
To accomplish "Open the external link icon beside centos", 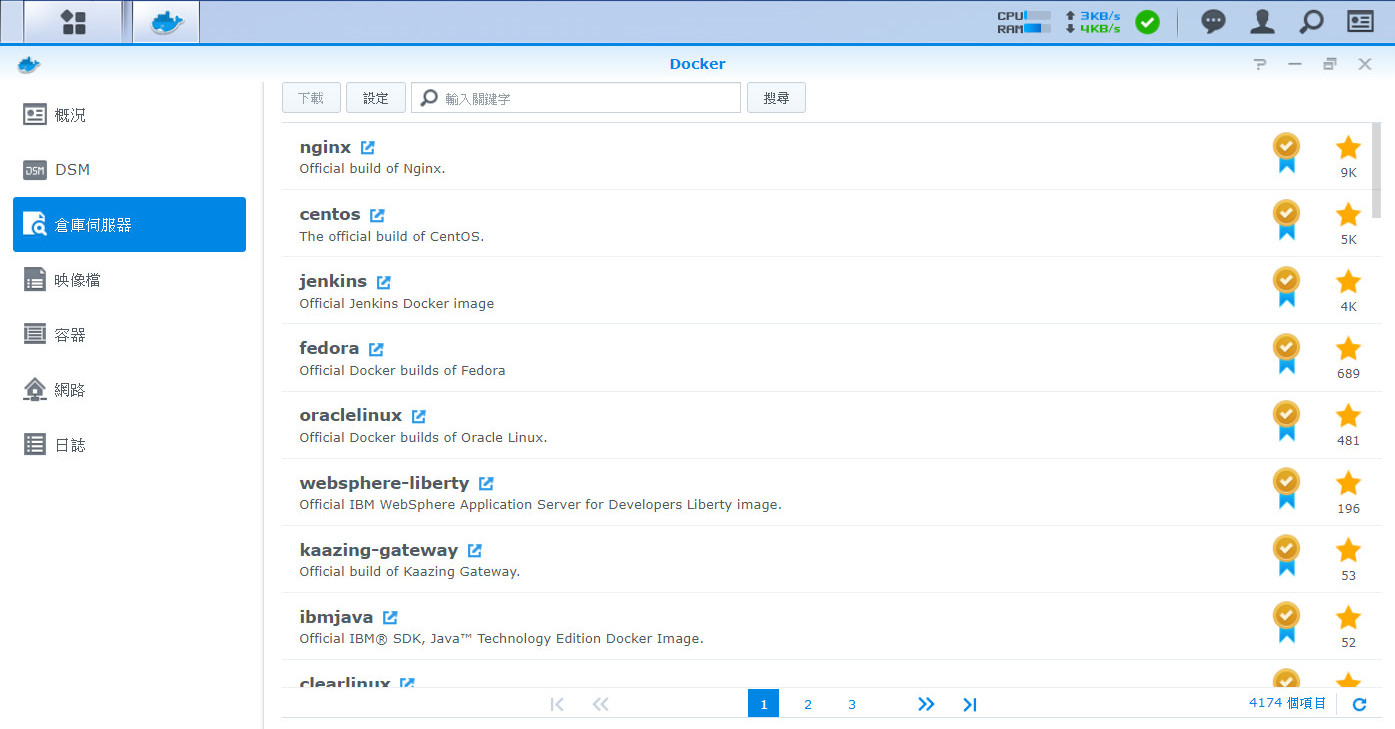I will coord(377,215).
